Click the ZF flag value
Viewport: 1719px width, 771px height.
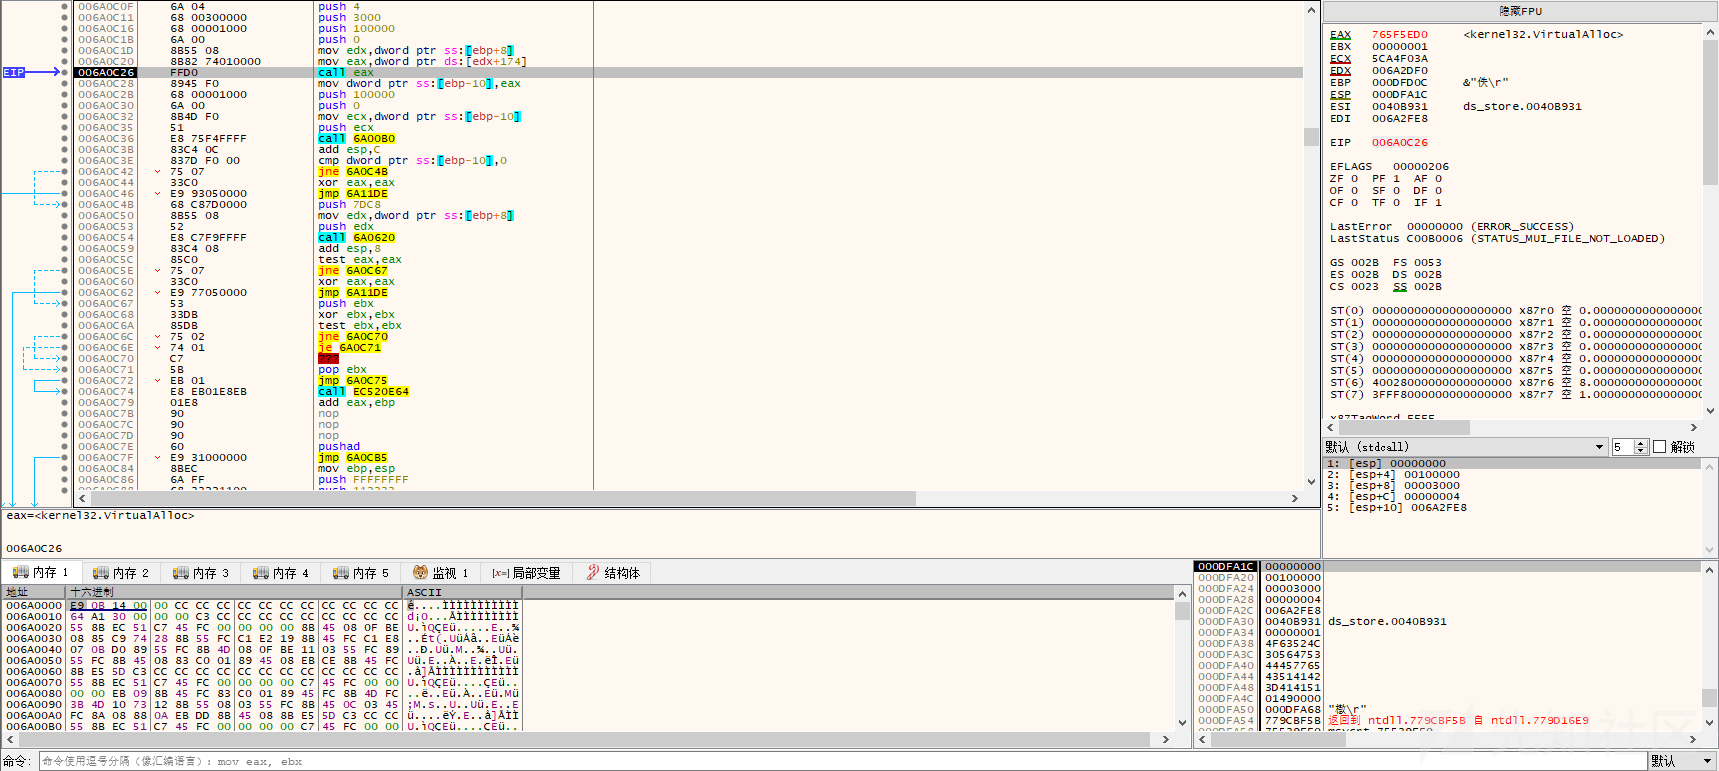pyautogui.click(x=1355, y=179)
